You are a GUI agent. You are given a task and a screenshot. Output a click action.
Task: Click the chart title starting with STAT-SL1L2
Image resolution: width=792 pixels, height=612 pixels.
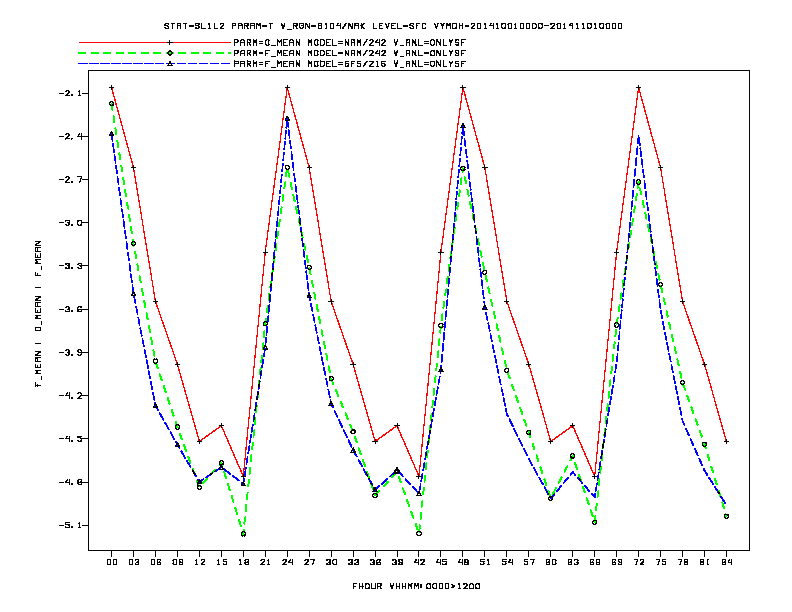coord(393,26)
